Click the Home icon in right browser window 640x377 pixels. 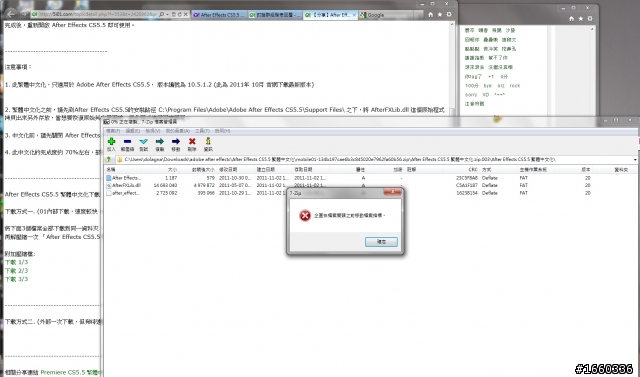[x=571, y=18]
